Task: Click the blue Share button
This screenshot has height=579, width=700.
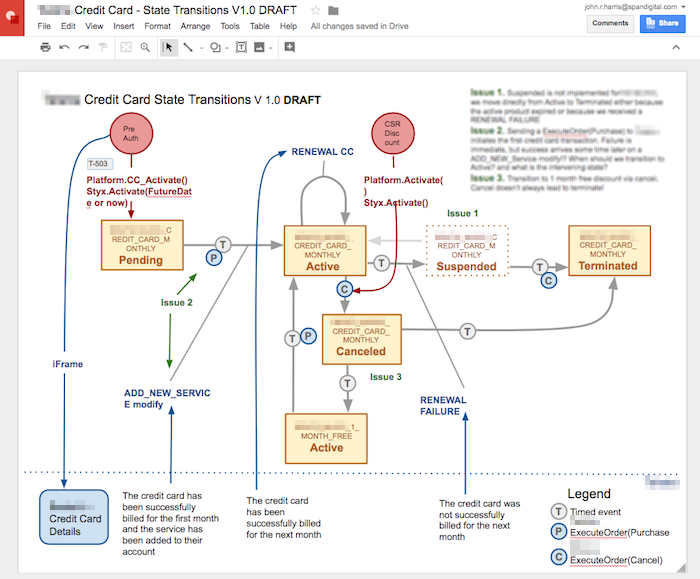Action: click(x=663, y=22)
